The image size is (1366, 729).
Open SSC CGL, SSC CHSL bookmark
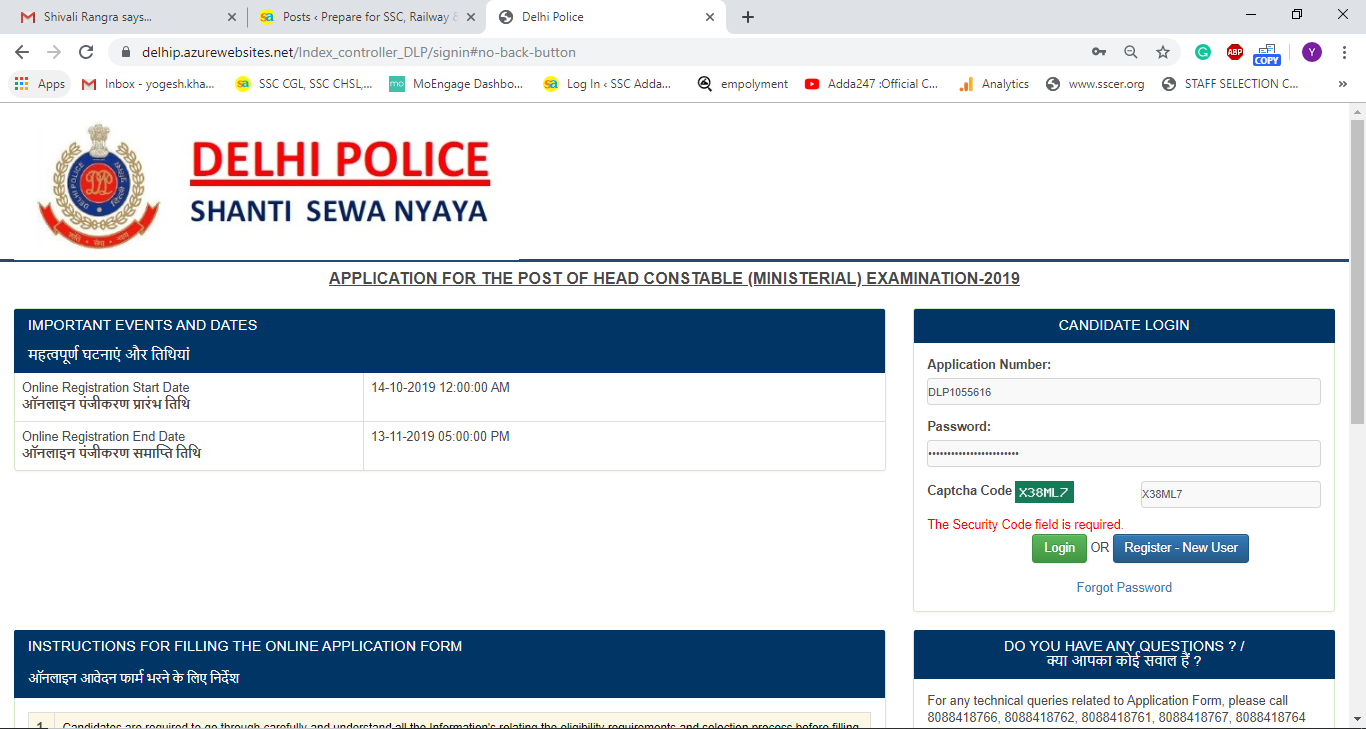point(303,84)
